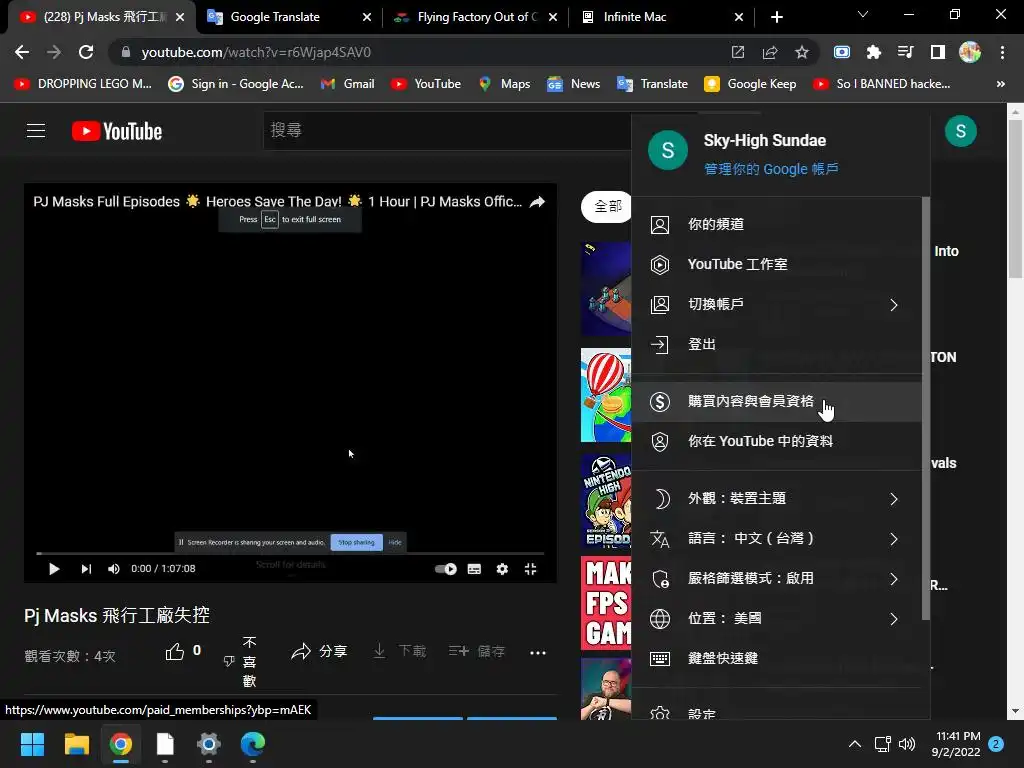Switch to the Flying Factory tab

477,17
